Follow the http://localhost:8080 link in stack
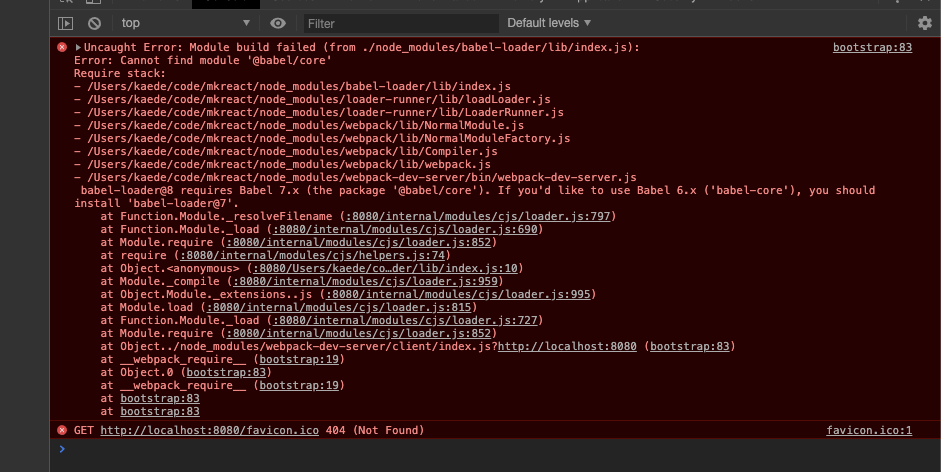 [x=567, y=346]
